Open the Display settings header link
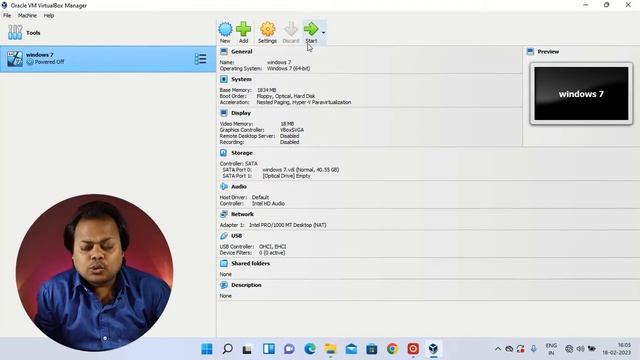 (x=241, y=113)
